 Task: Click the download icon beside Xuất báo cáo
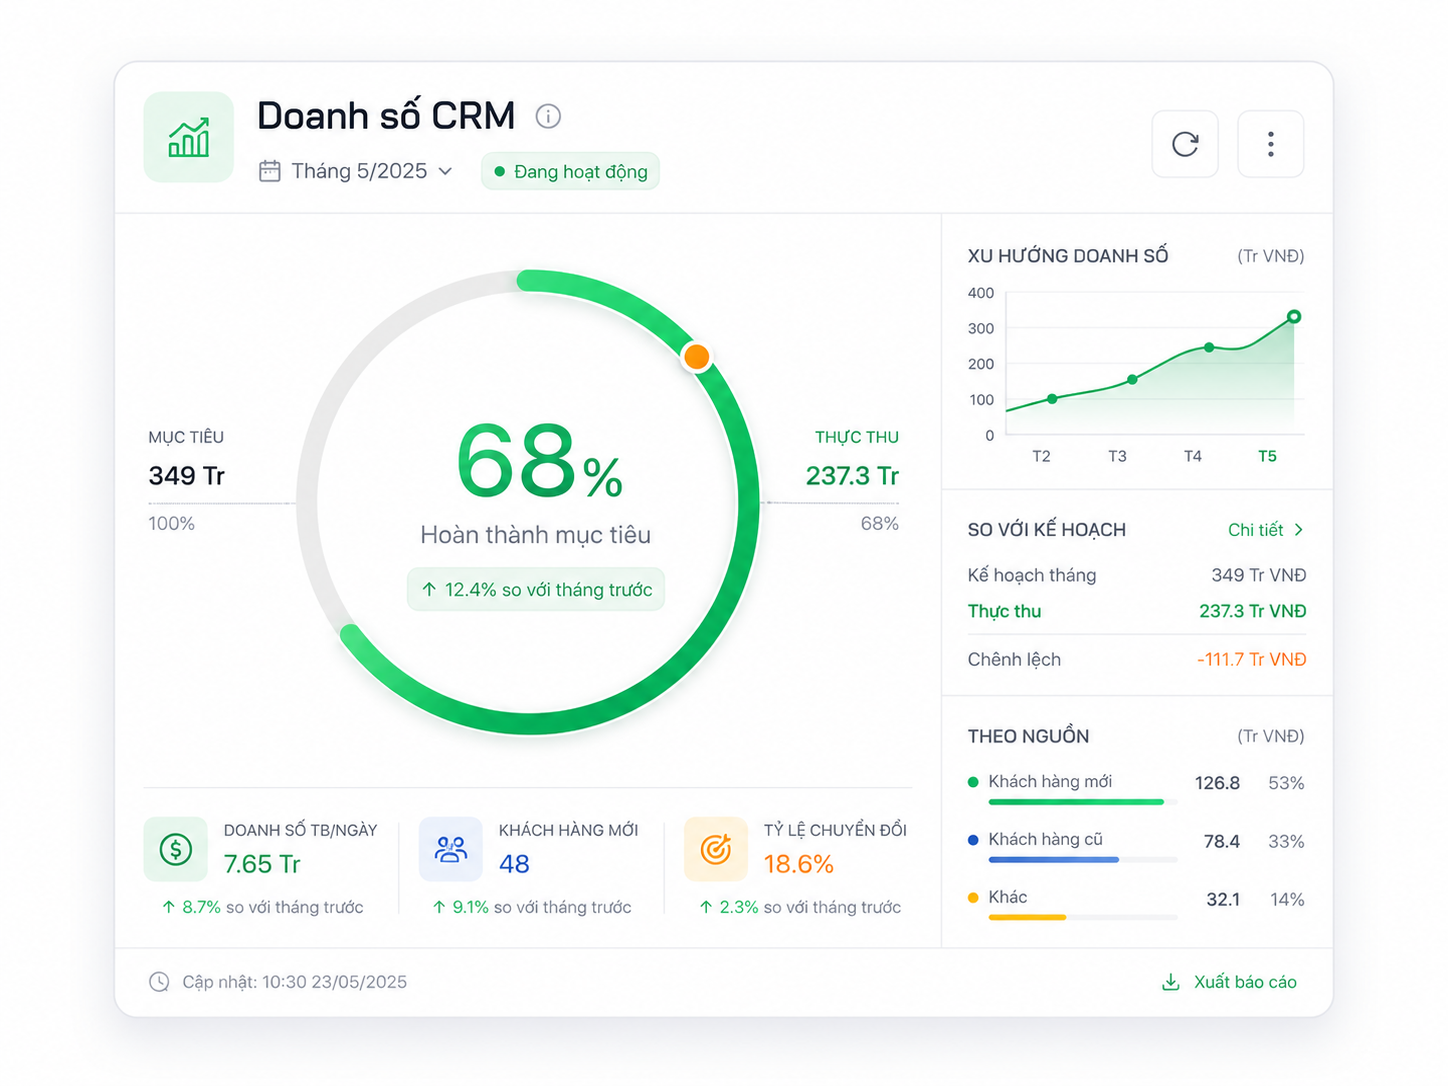click(1171, 982)
